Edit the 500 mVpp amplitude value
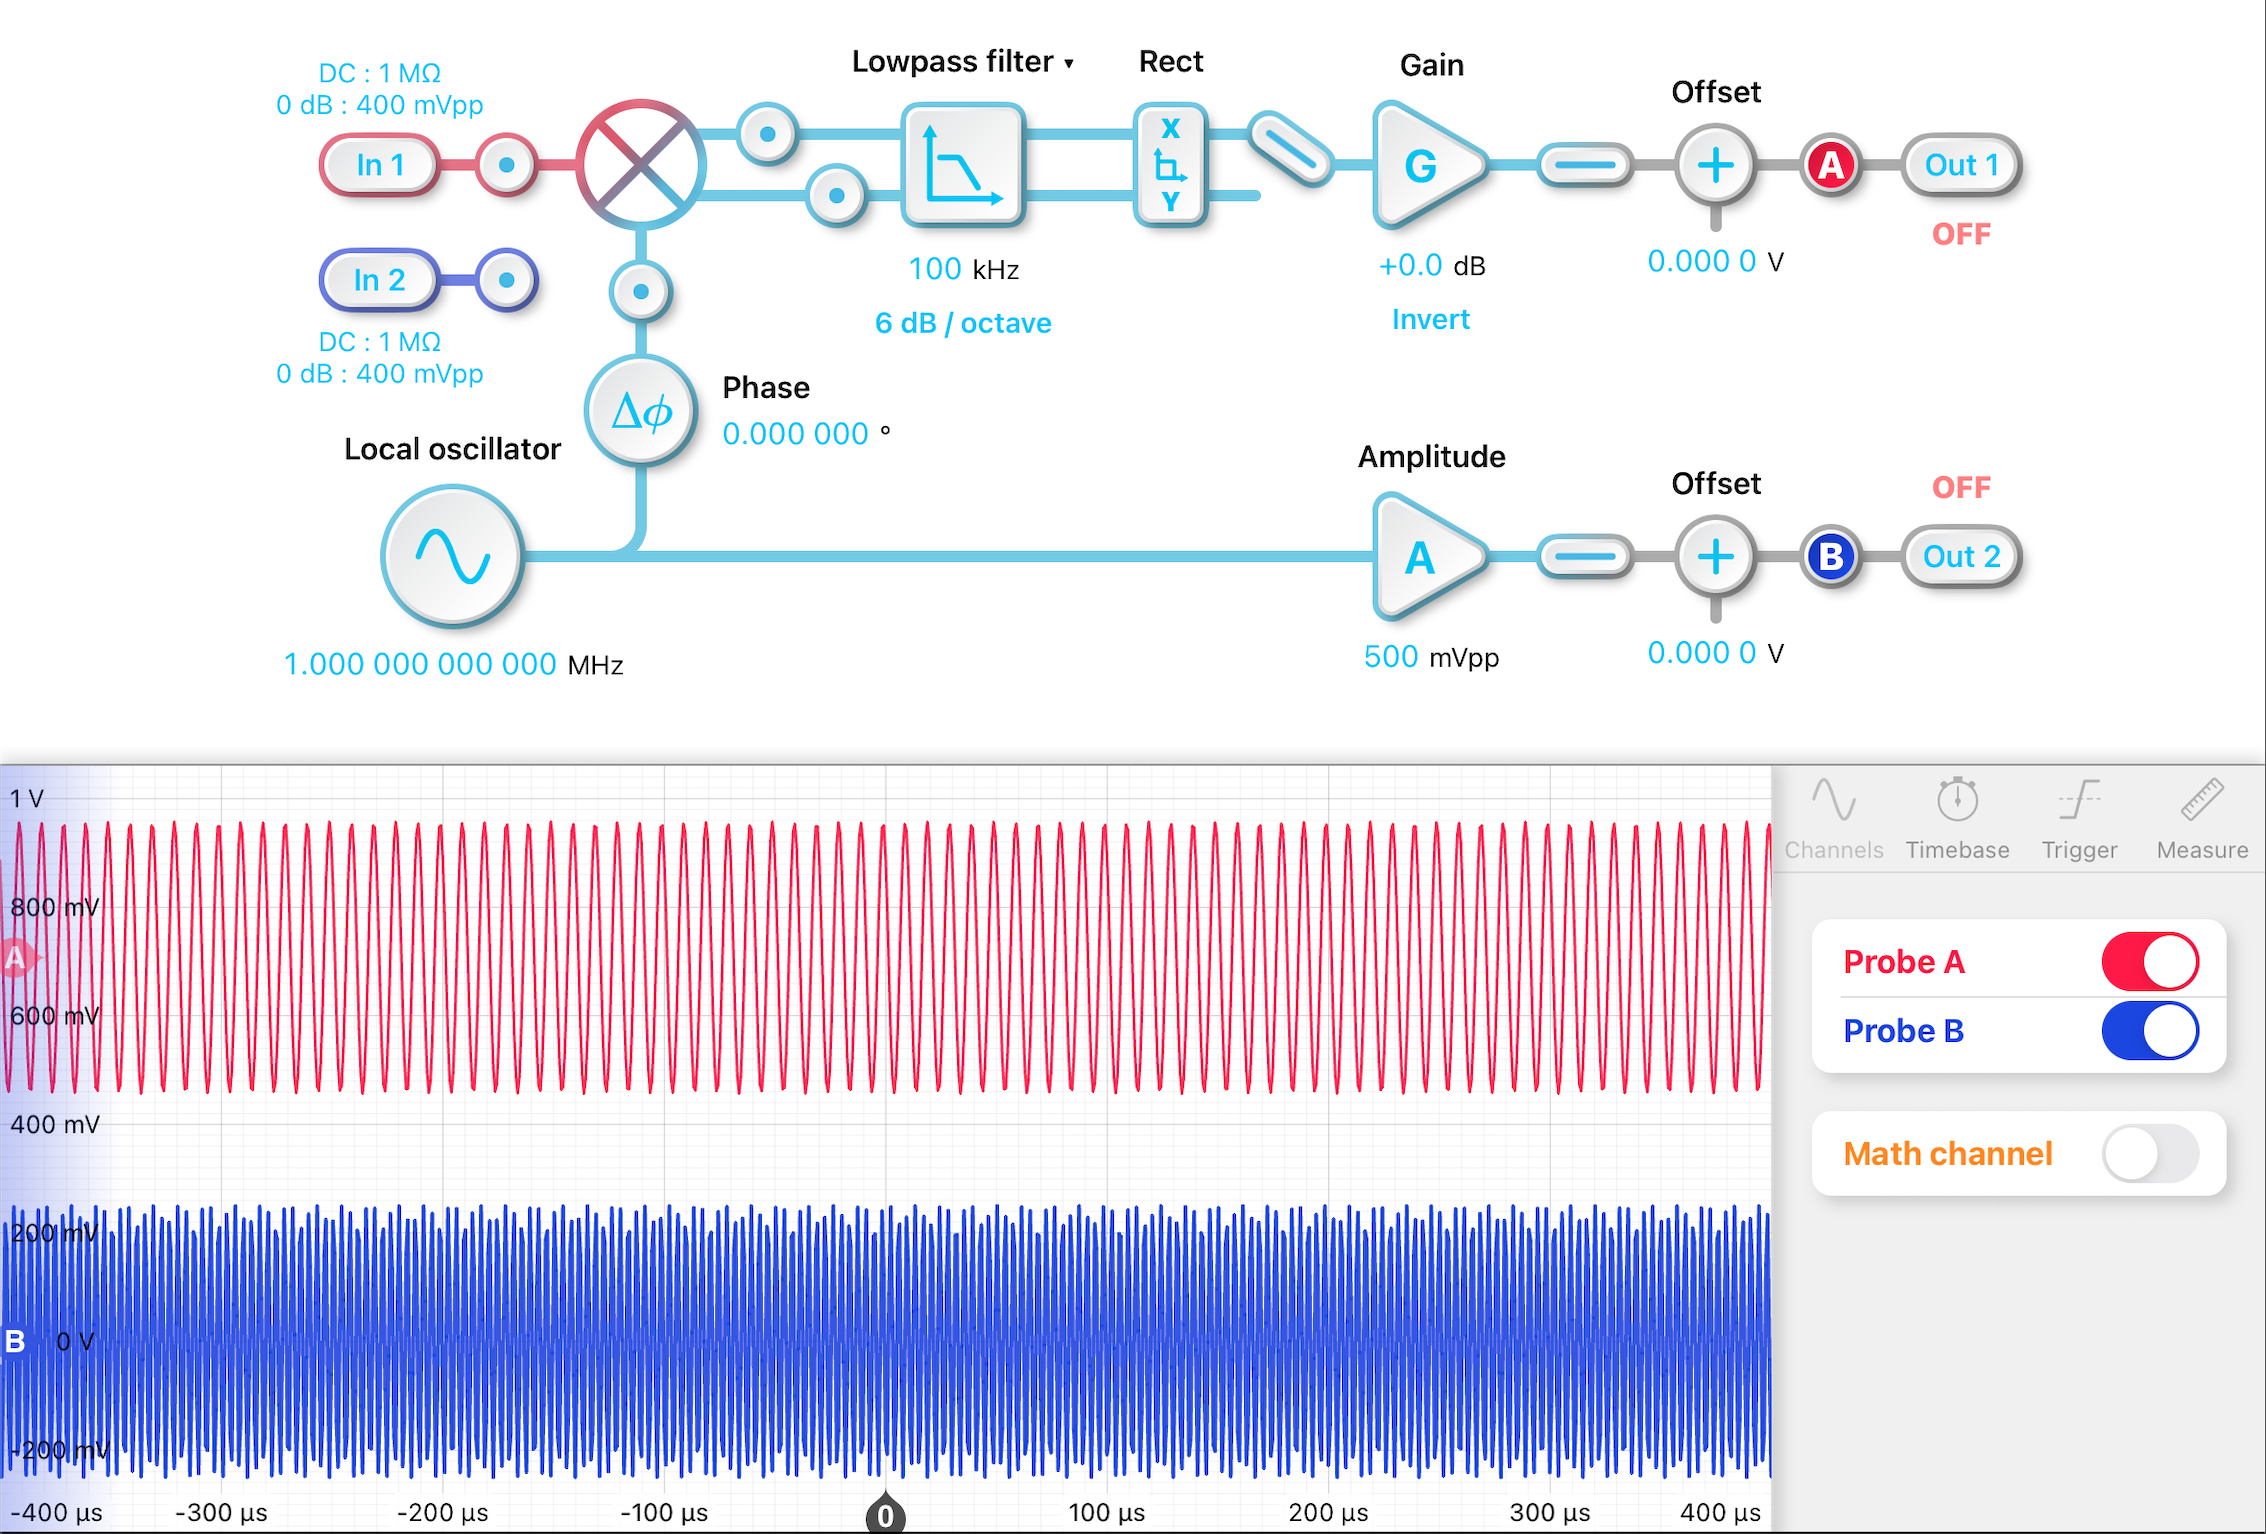Image resolution: width=2266 pixels, height=1534 pixels. 1391,657
